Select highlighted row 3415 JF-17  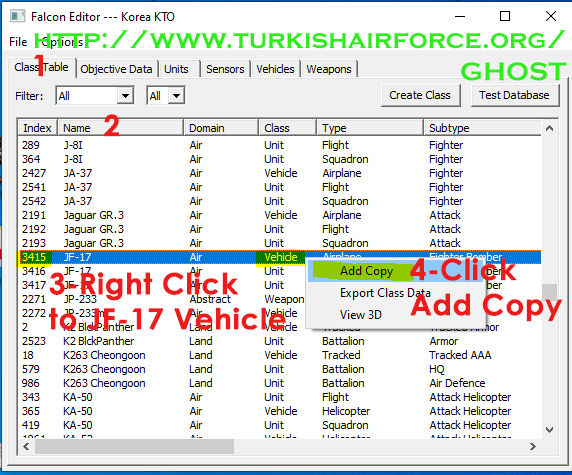tap(280, 257)
